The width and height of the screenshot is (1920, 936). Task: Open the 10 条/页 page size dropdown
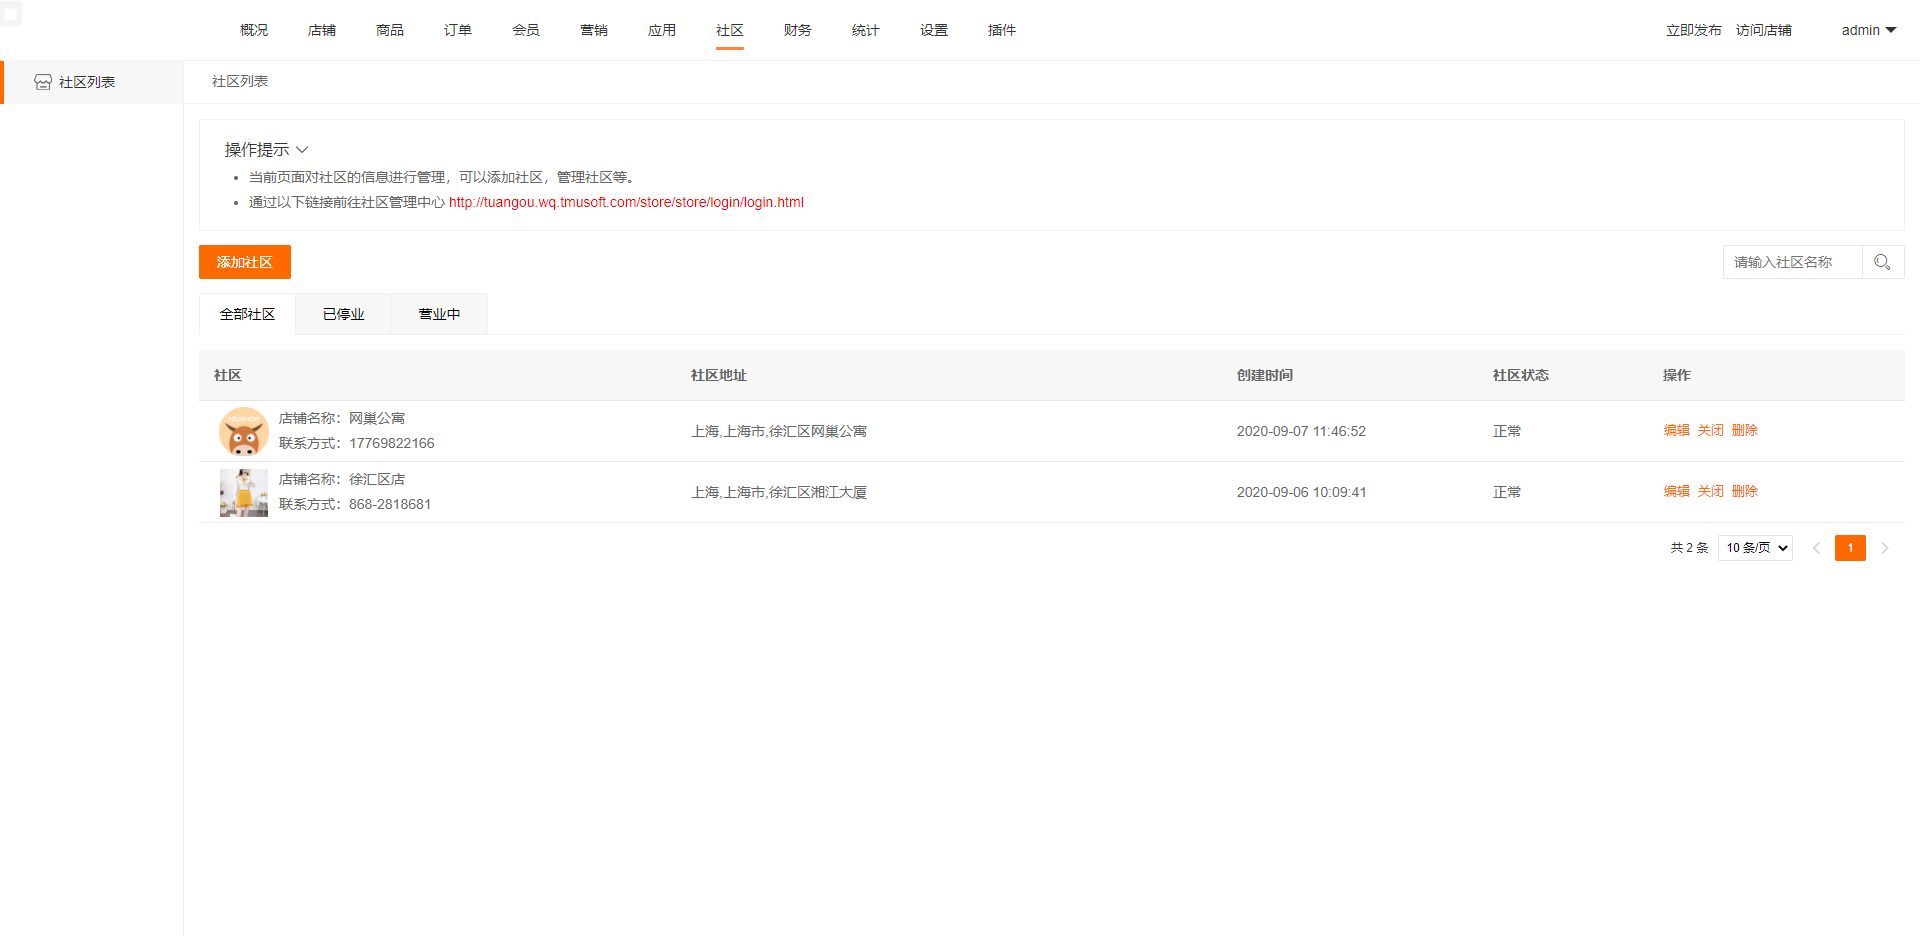(x=1755, y=548)
